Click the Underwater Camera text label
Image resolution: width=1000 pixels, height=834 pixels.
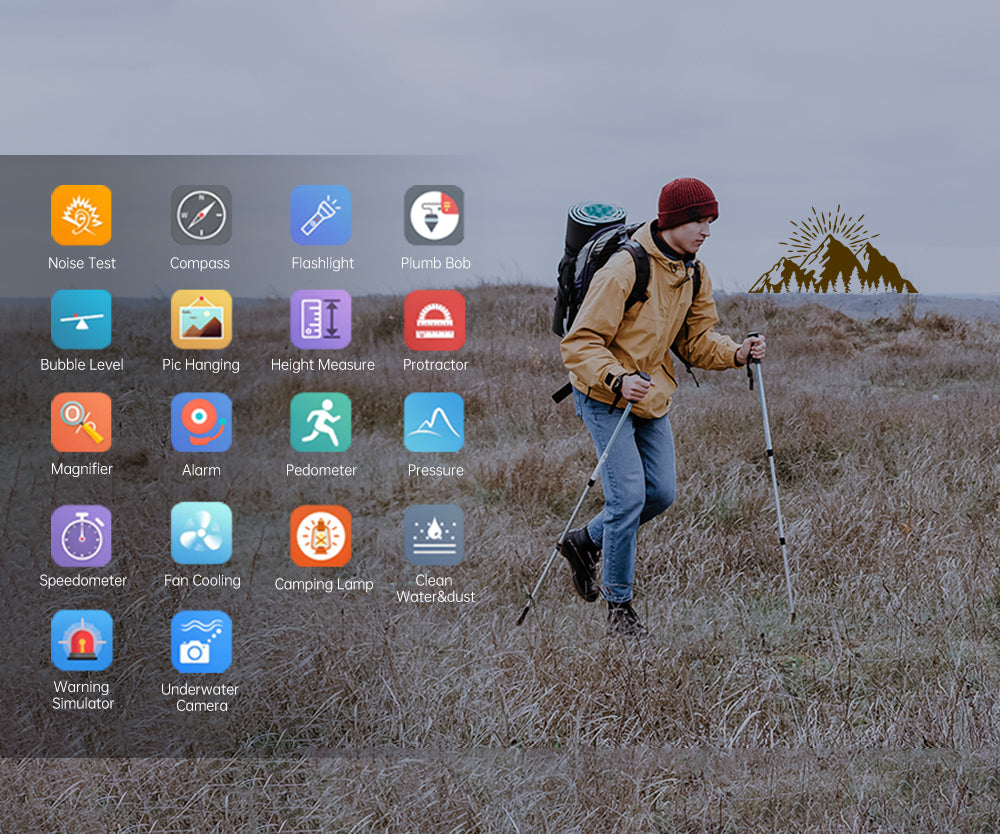201,697
